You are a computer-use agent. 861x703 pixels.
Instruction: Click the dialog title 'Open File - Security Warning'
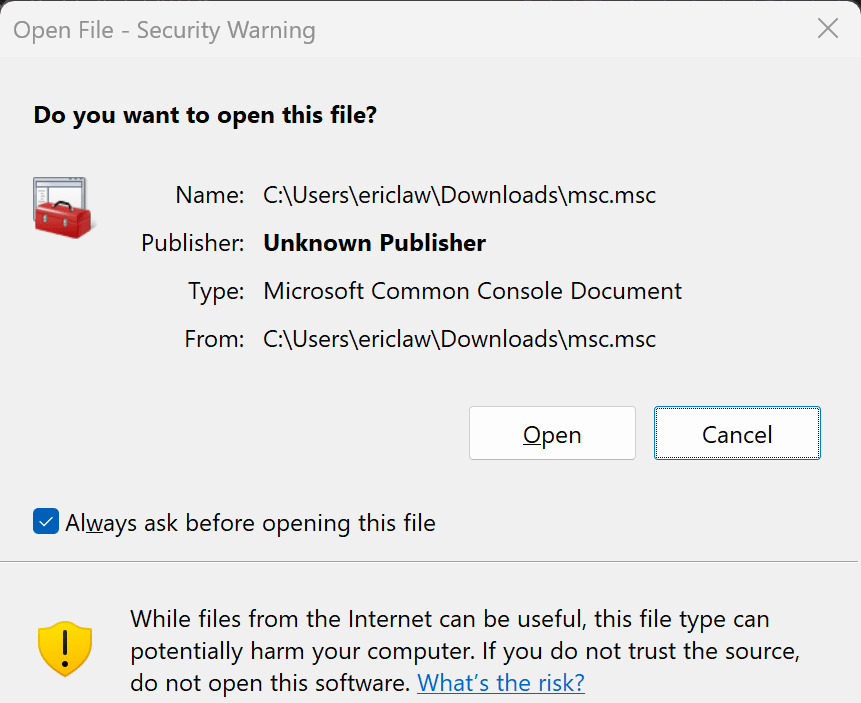(x=164, y=30)
